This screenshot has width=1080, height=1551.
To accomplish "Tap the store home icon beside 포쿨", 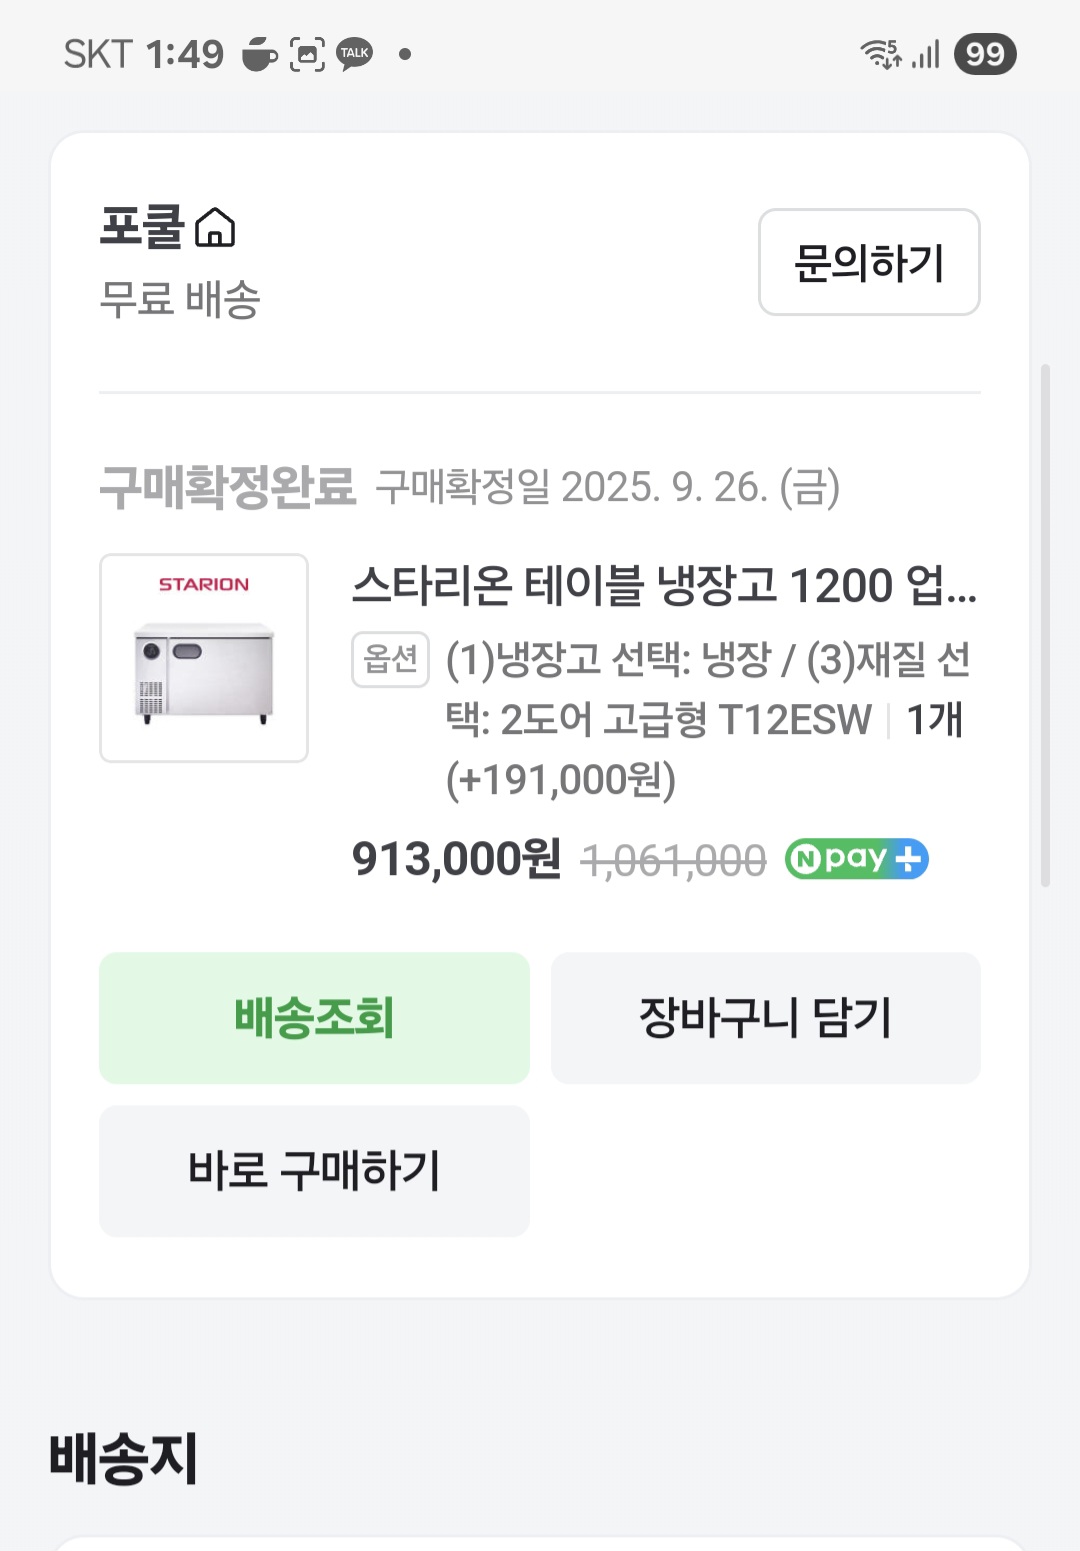I will coord(215,228).
